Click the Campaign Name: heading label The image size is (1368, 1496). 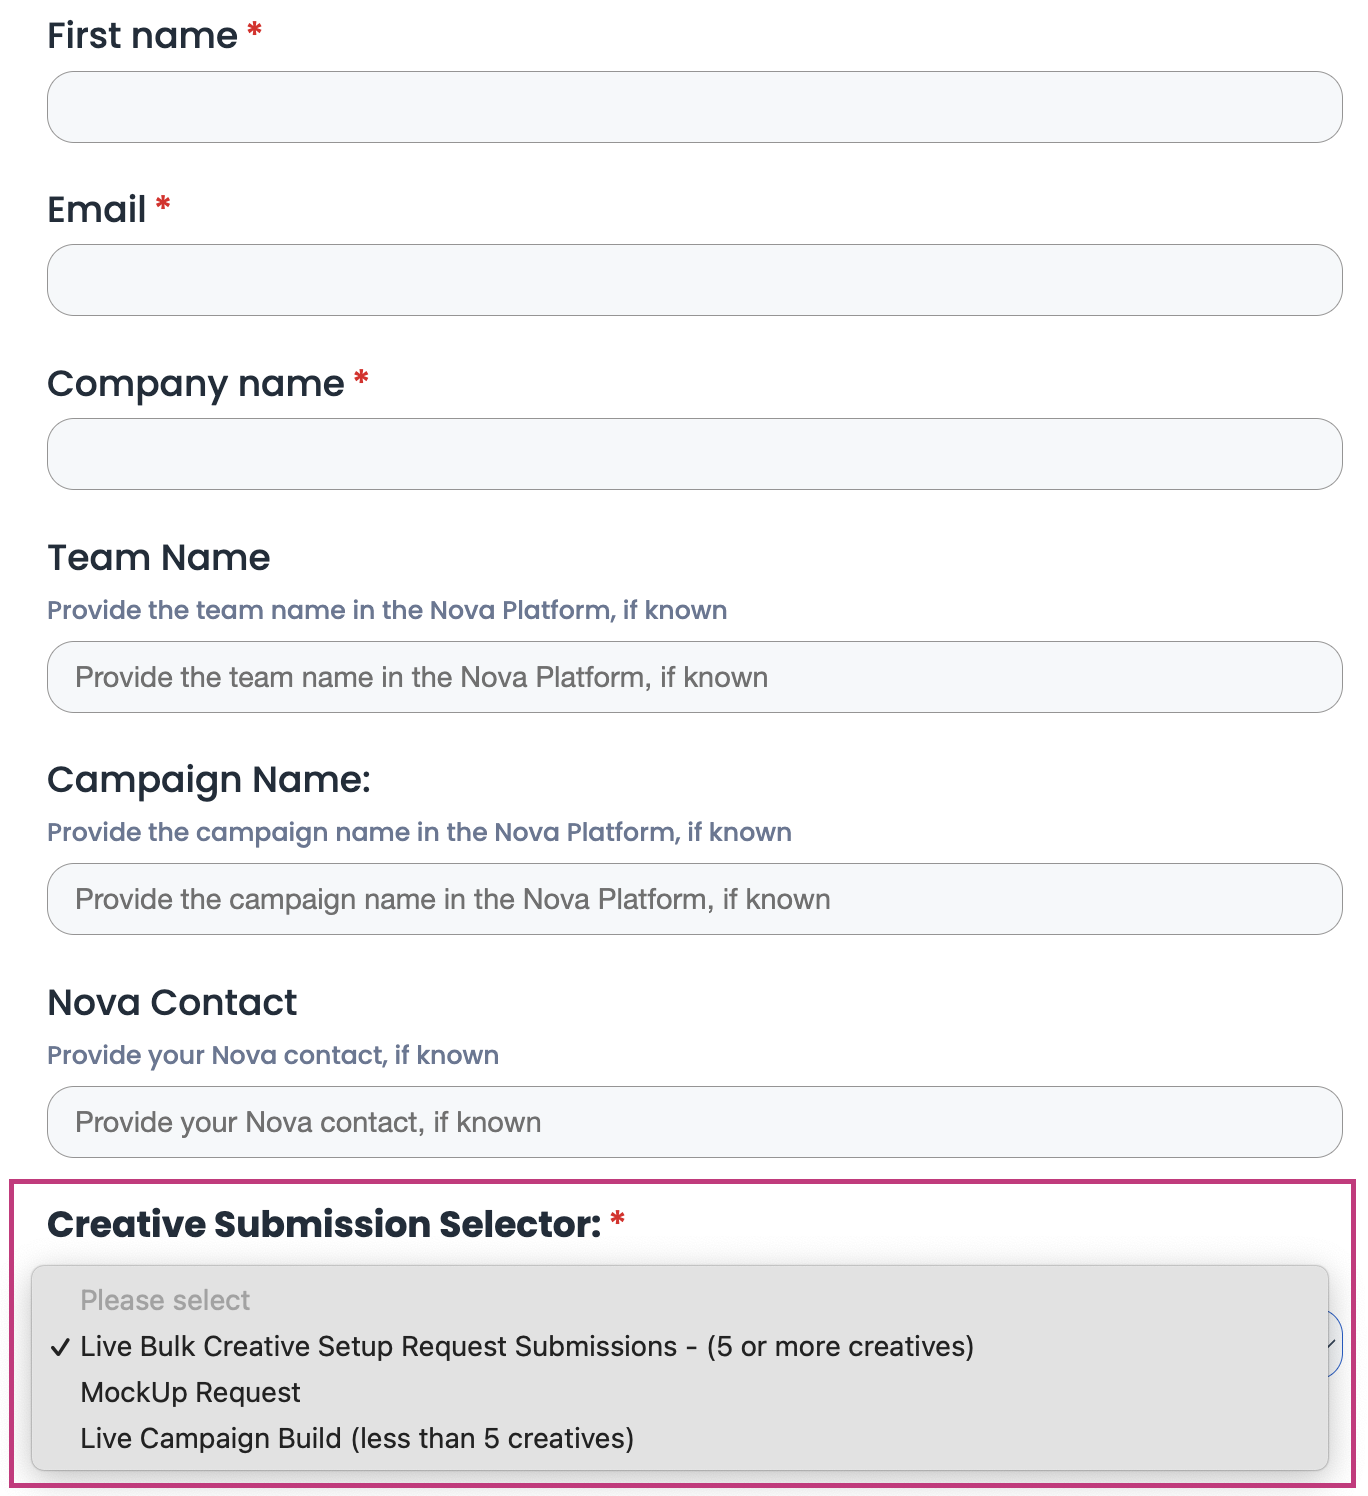tap(209, 780)
